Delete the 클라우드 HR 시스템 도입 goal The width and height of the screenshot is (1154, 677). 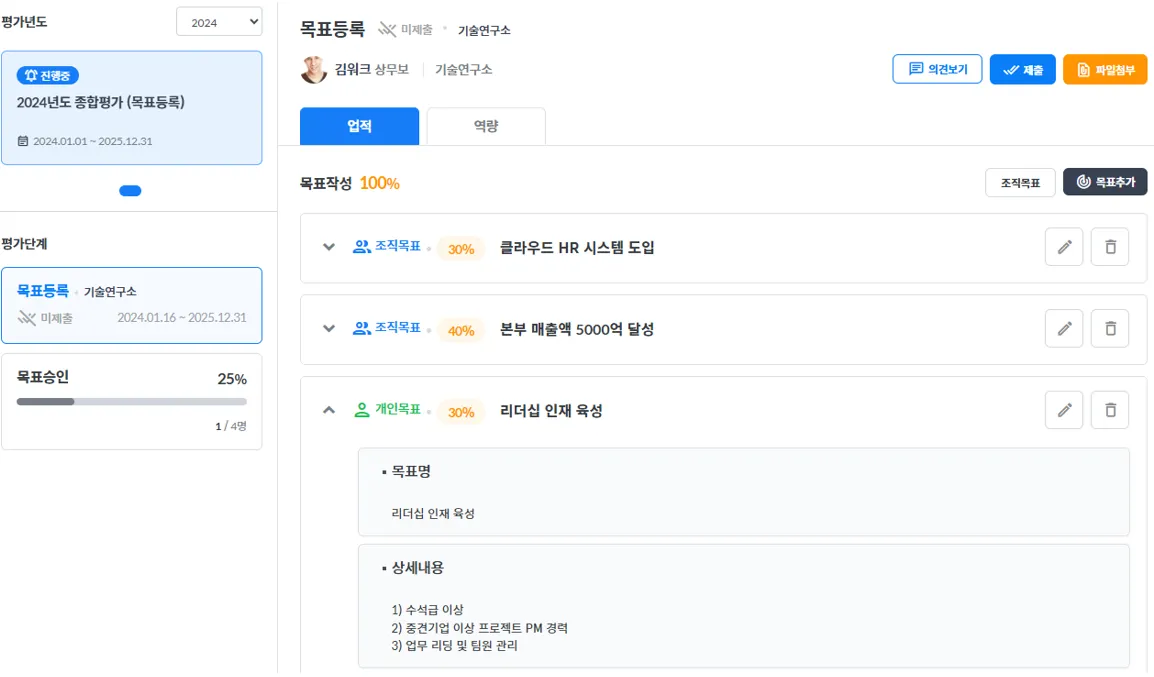click(1110, 247)
